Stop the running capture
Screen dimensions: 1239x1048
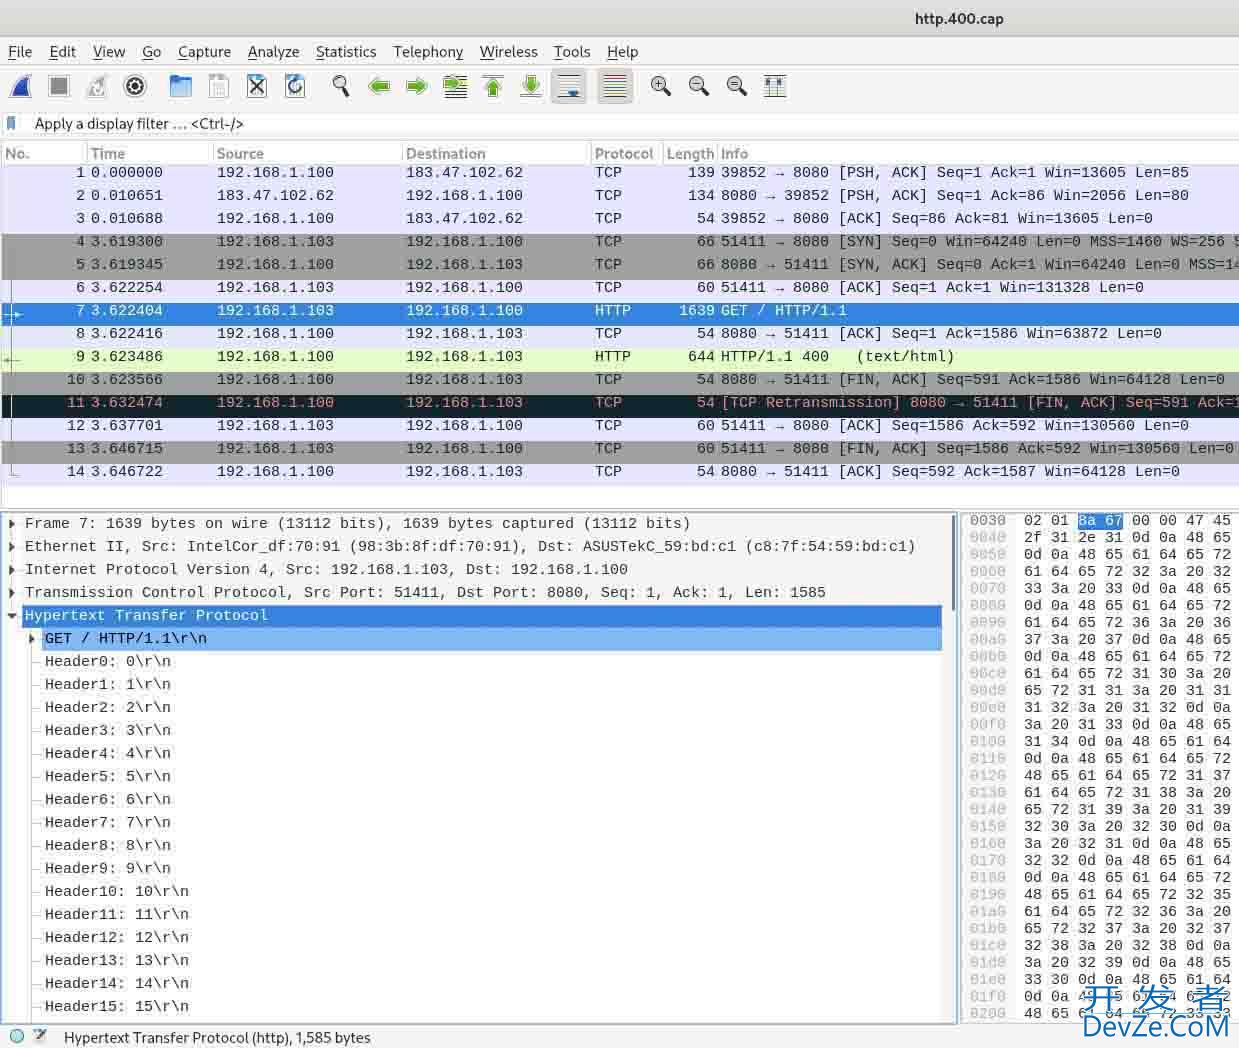[59, 87]
